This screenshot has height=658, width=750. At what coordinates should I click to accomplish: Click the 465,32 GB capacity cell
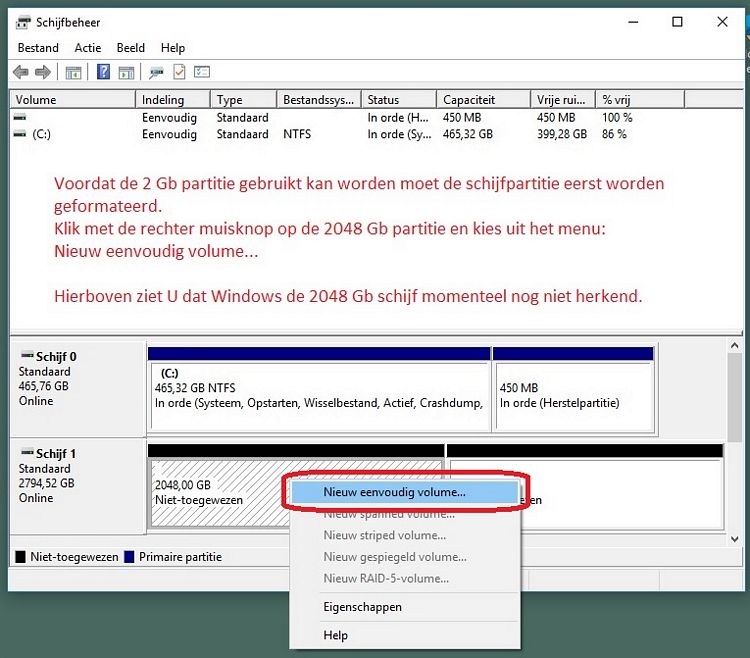click(467, 134)
